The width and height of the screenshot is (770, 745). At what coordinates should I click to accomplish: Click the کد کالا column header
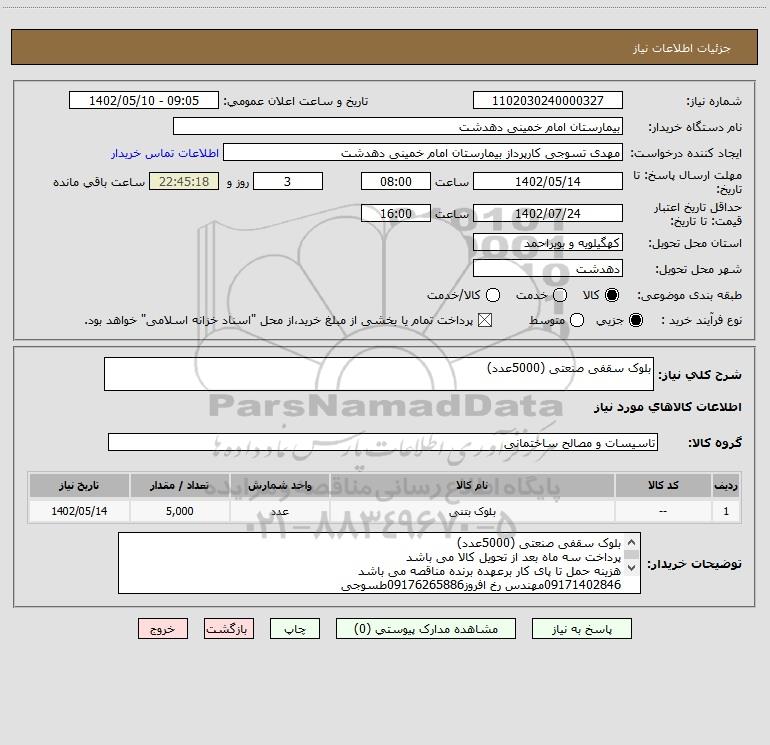click(x=663, y=485)
